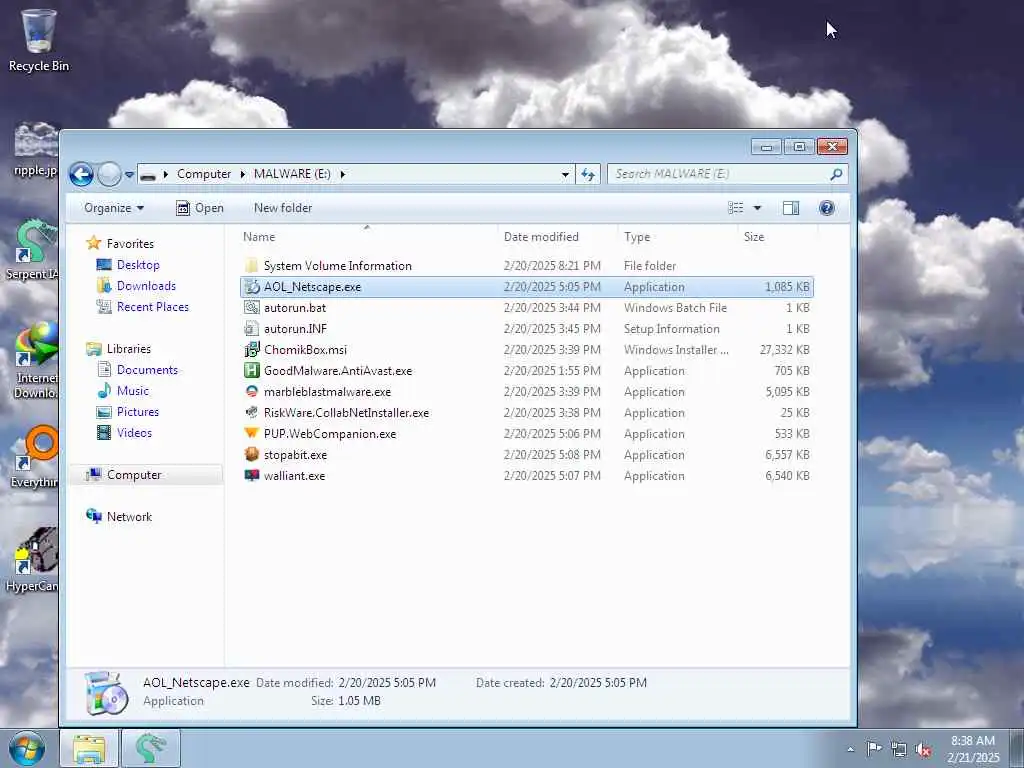Open the Action Center flag icon
This screenshot has height=768, width=1024.
874,748
